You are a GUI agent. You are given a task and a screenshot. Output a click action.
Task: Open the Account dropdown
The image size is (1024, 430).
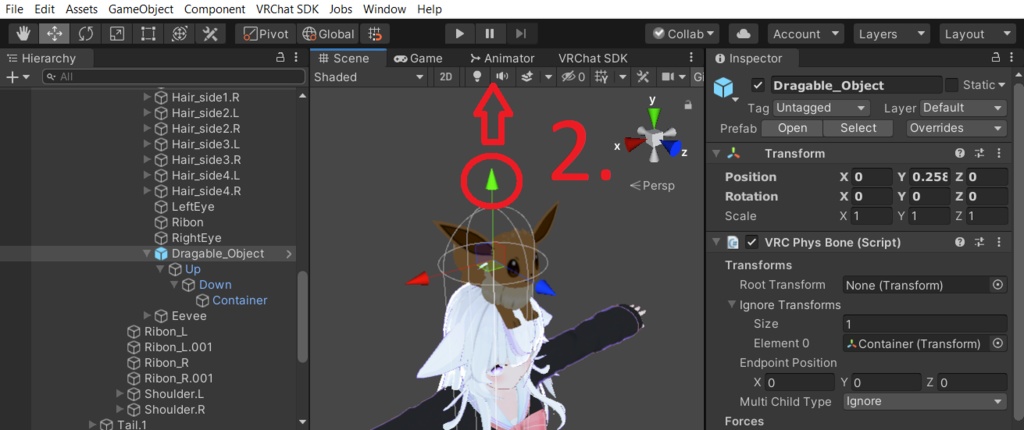pyautogui.click(x=806, y=34)
